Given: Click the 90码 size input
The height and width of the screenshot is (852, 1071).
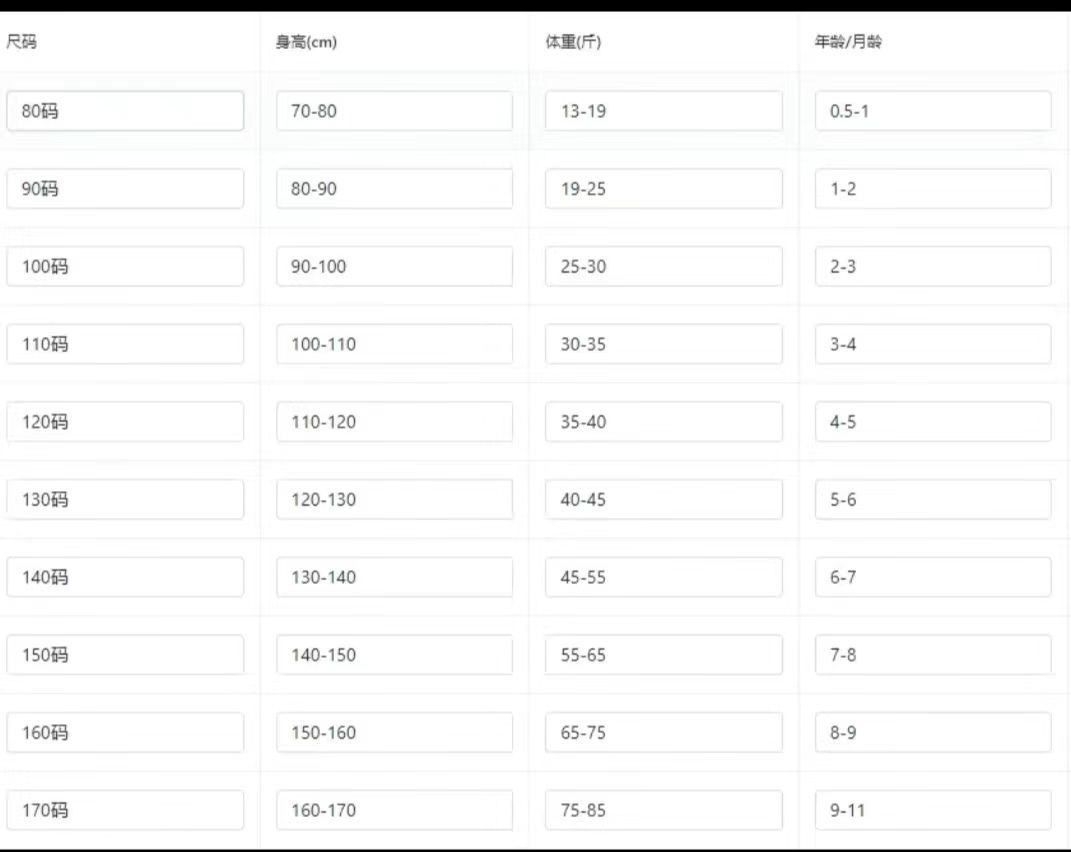Looking at the screenshot, I should pyautogui.click(x=125, y=189).
